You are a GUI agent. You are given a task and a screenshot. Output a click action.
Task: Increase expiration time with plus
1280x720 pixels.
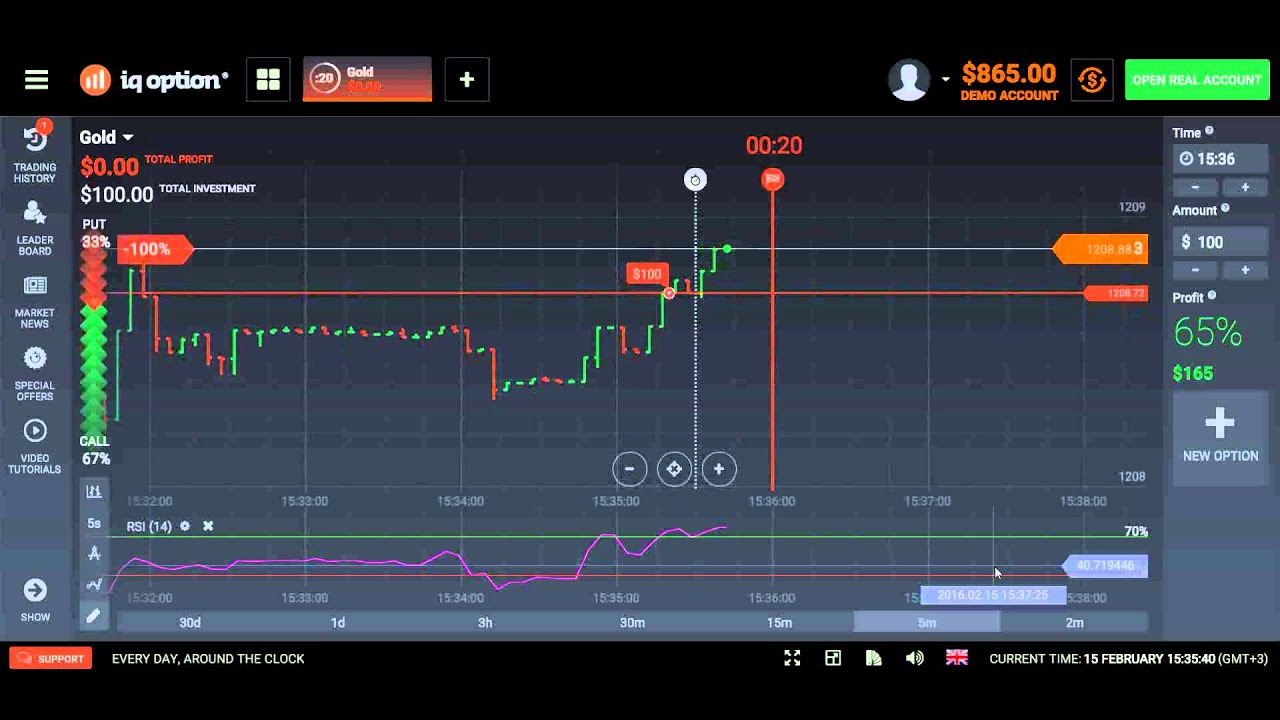1245,187
